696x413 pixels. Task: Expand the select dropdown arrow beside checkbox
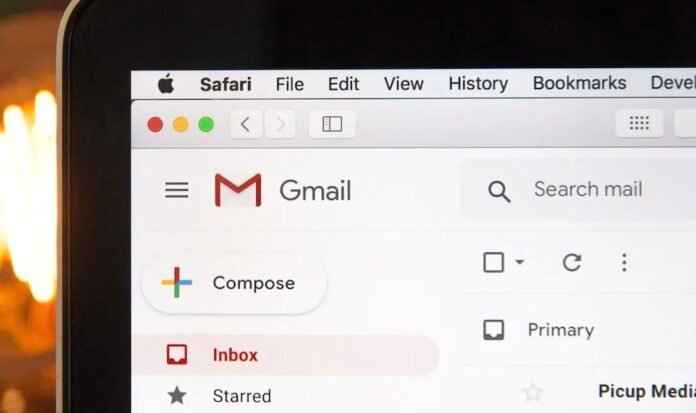pyautogui.click(x=519, y=262)
